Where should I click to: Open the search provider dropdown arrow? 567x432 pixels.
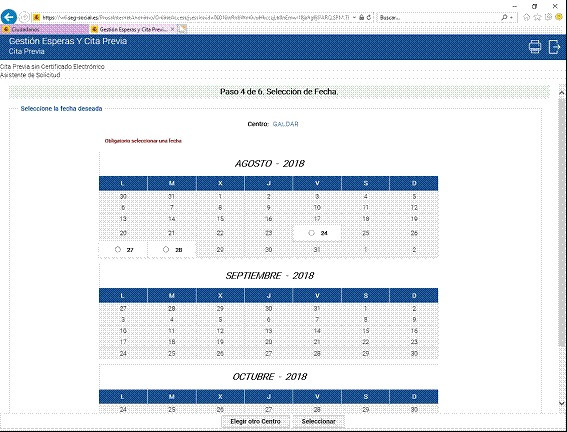511,18
